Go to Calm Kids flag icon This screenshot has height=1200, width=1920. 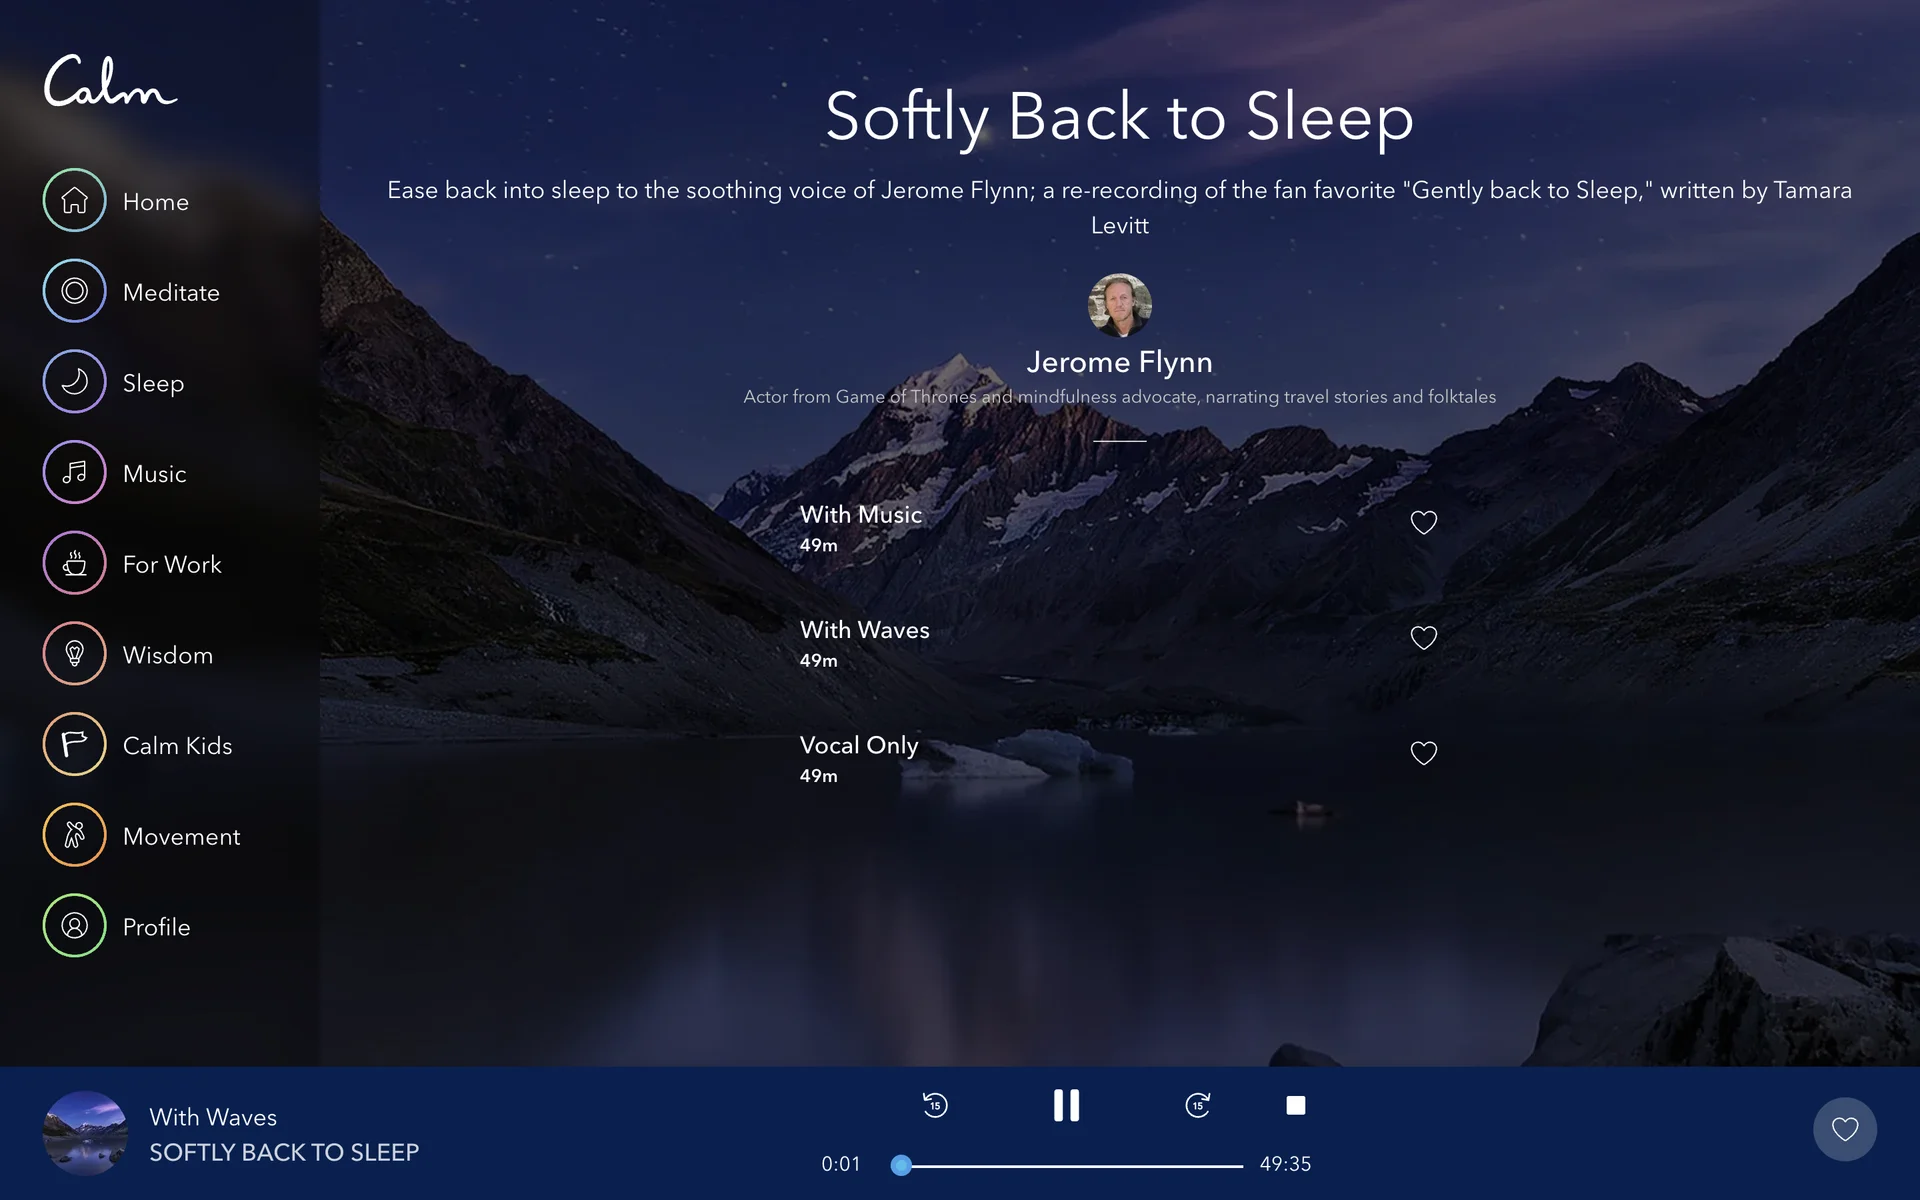click(74, 744)
